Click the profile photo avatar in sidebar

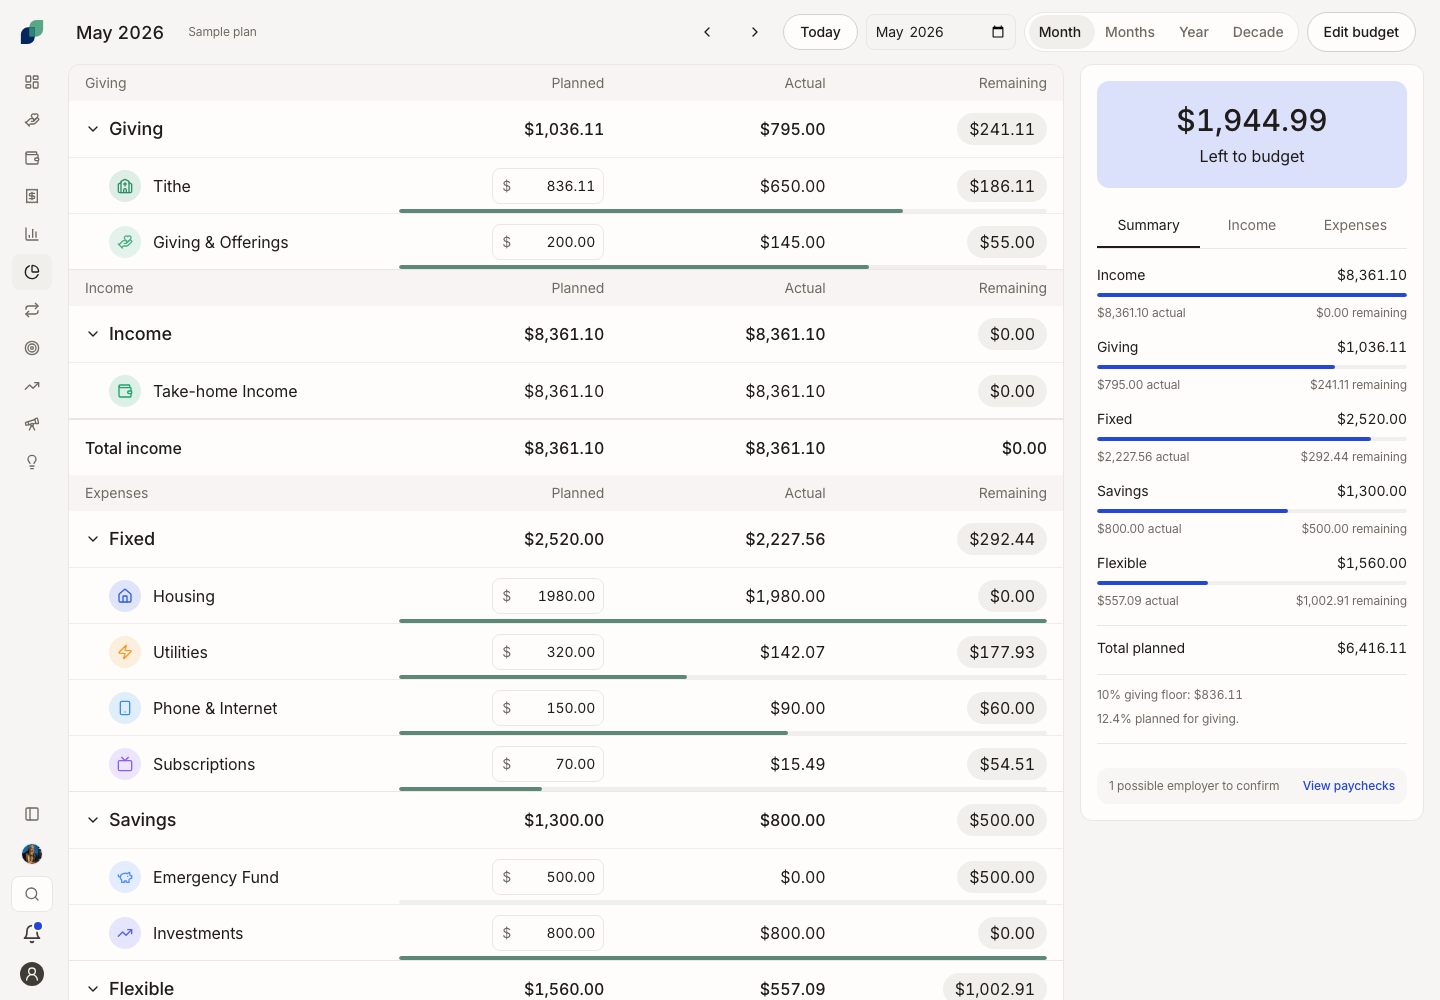pyautogui.click(x=32, y=854)
